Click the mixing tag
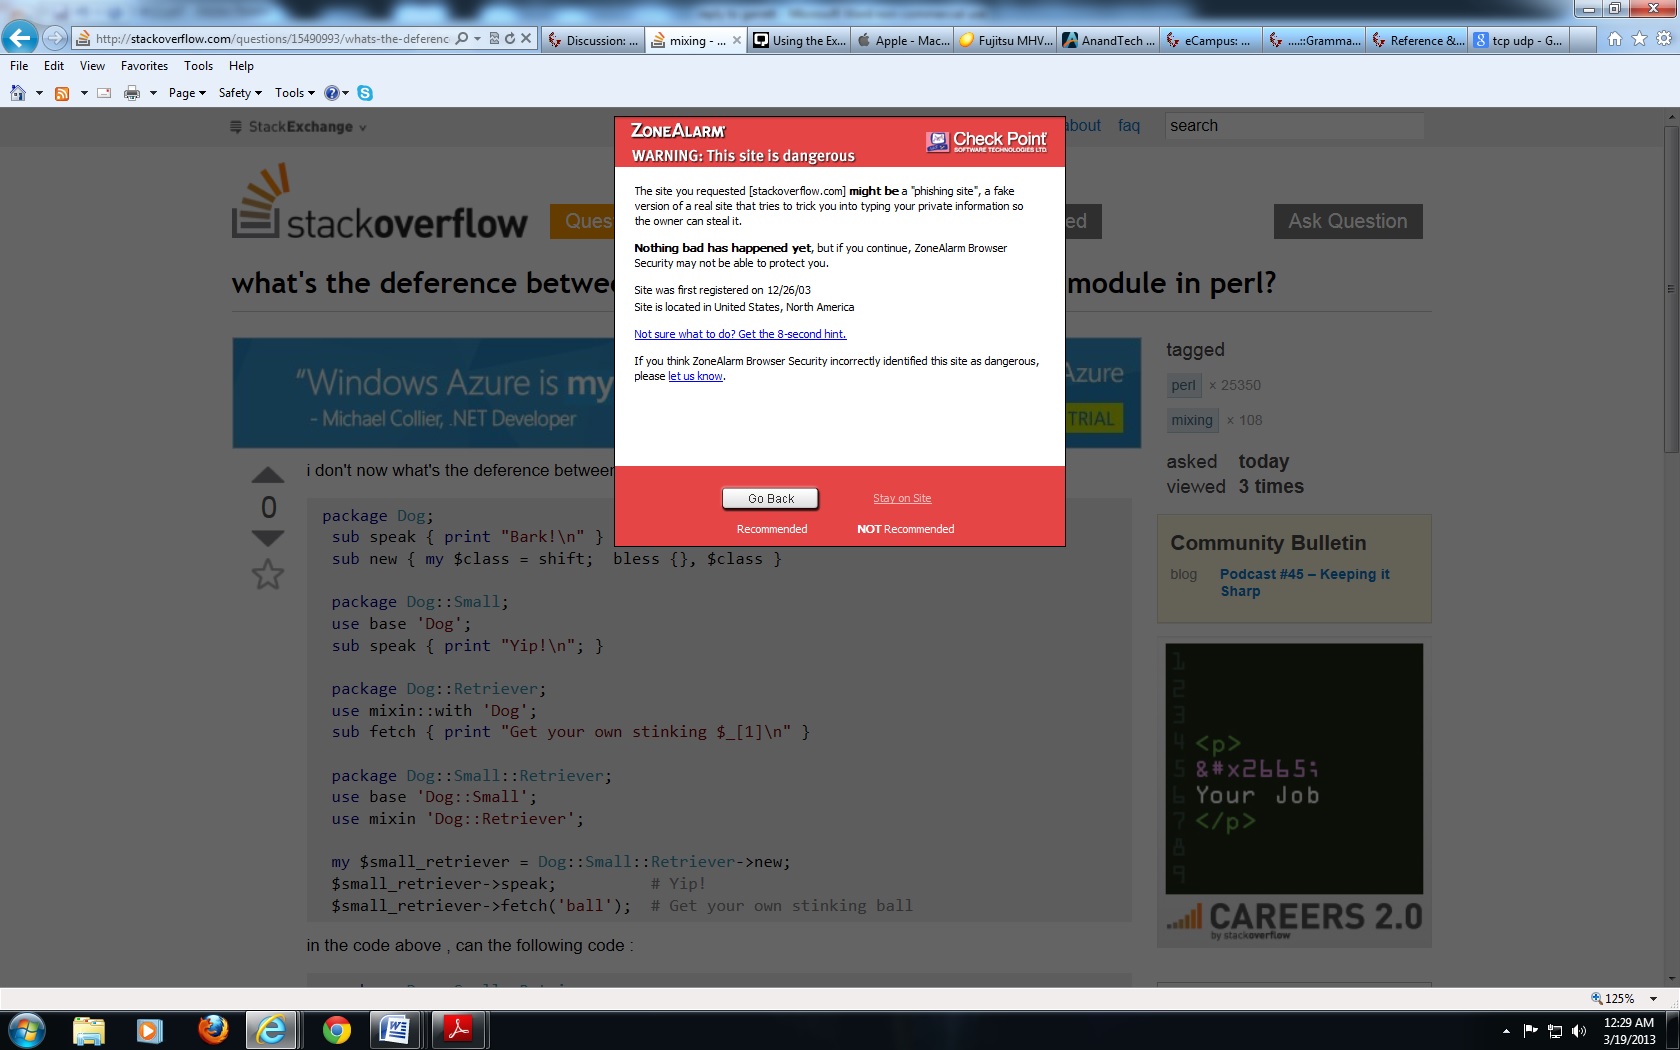 click(x=1192, y=420)
